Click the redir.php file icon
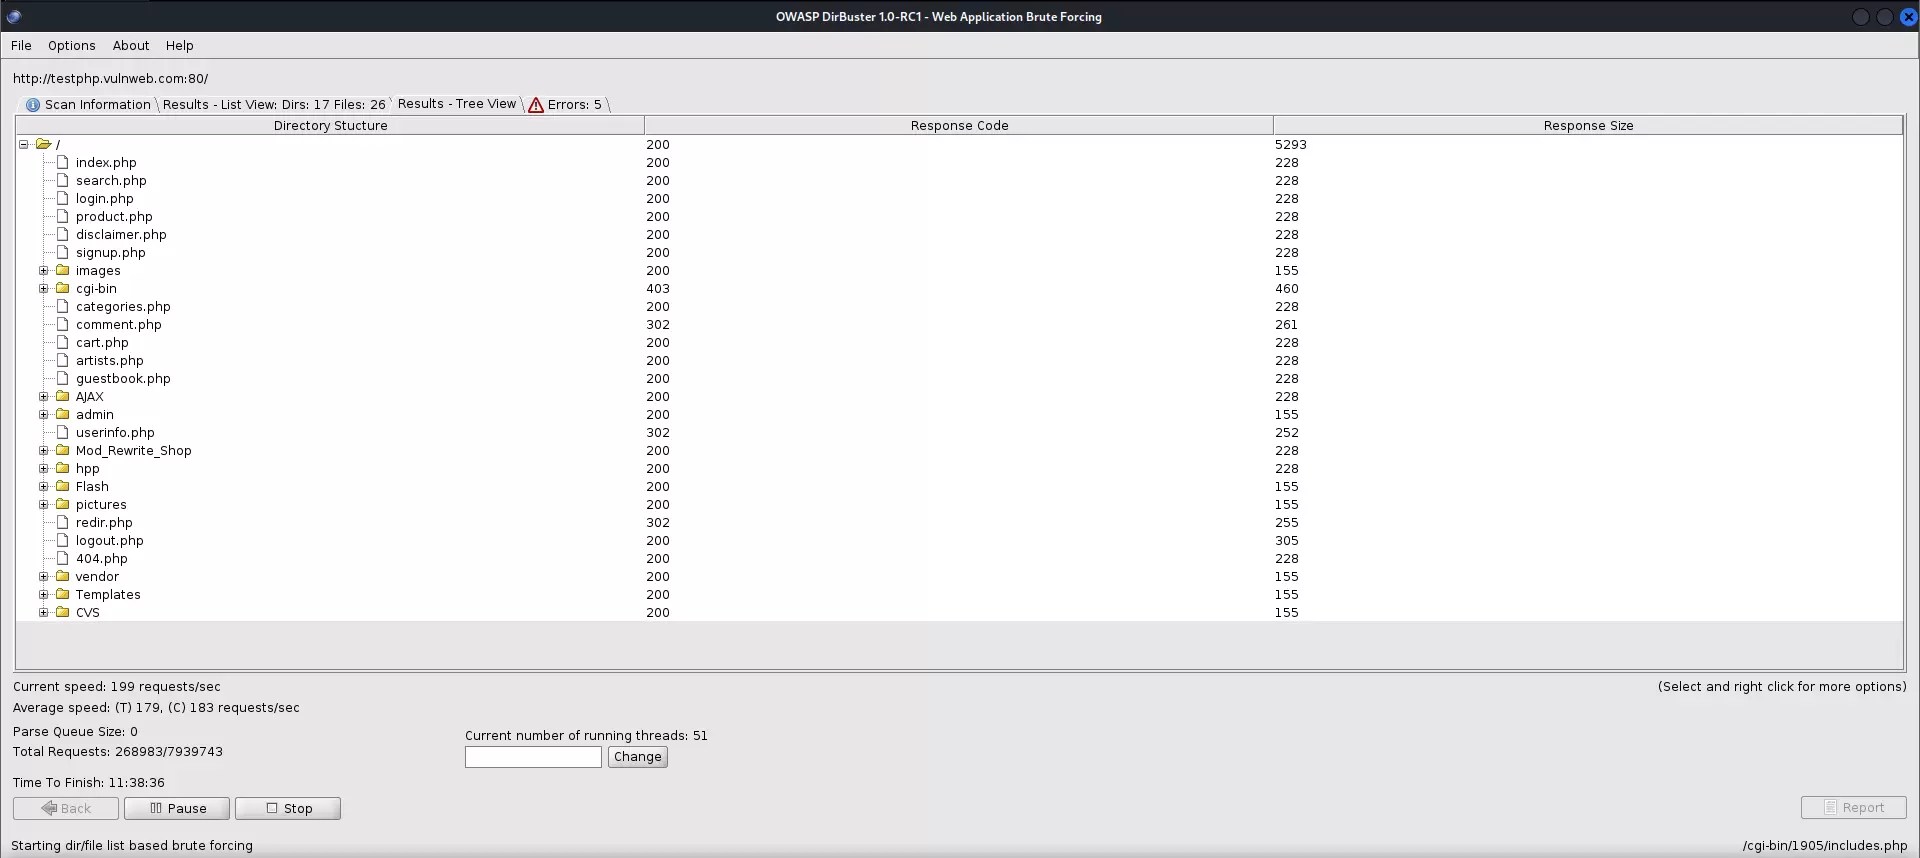 point(63,522)
